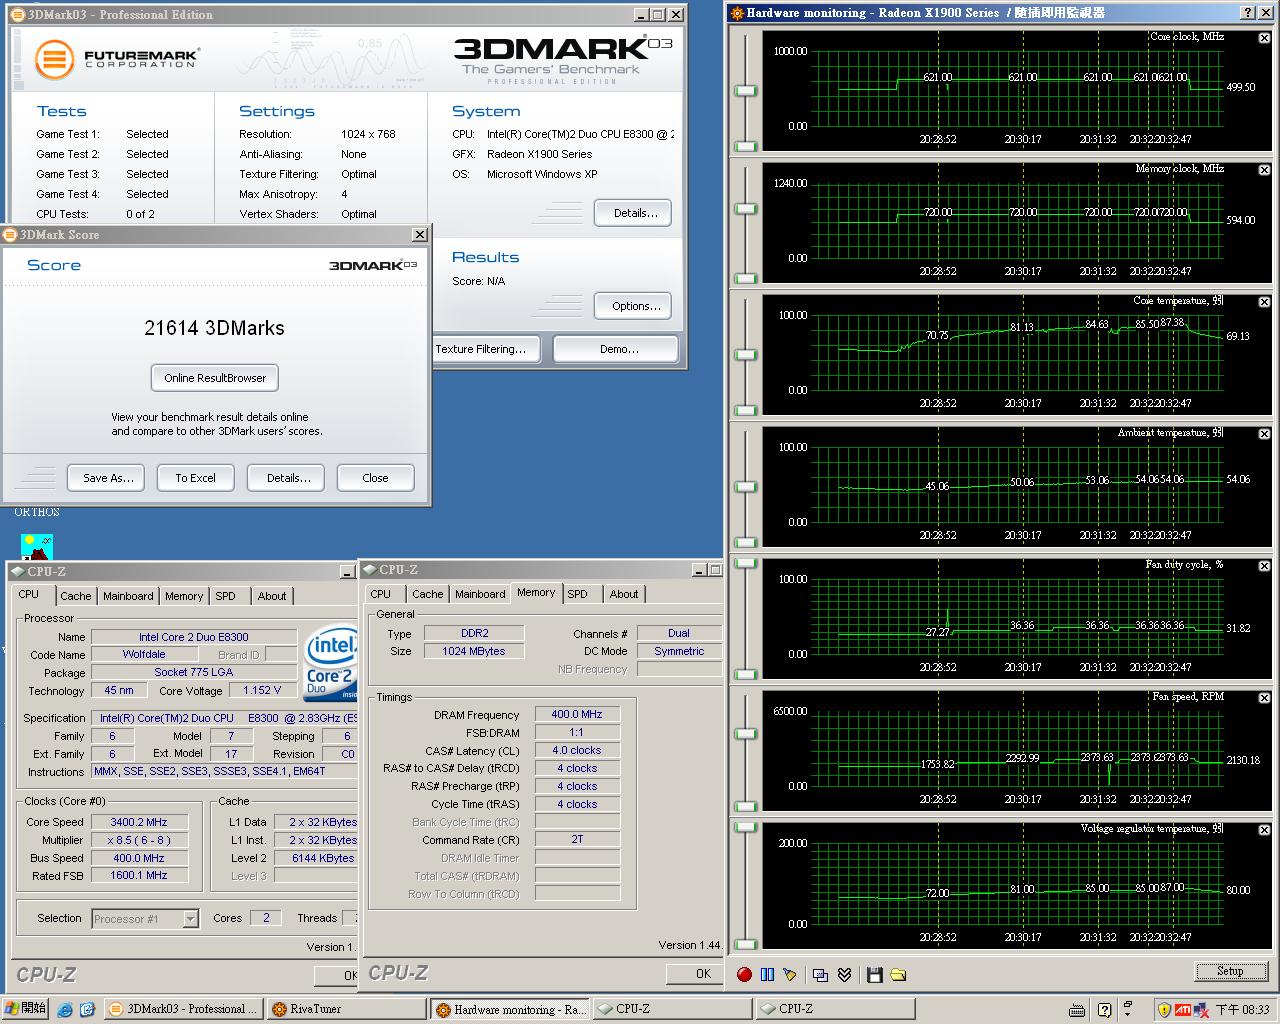This screenshot has height=1024, width=1280.
Task: Click Save As in the 3DMark Score dialog
Action: (108, 478)
